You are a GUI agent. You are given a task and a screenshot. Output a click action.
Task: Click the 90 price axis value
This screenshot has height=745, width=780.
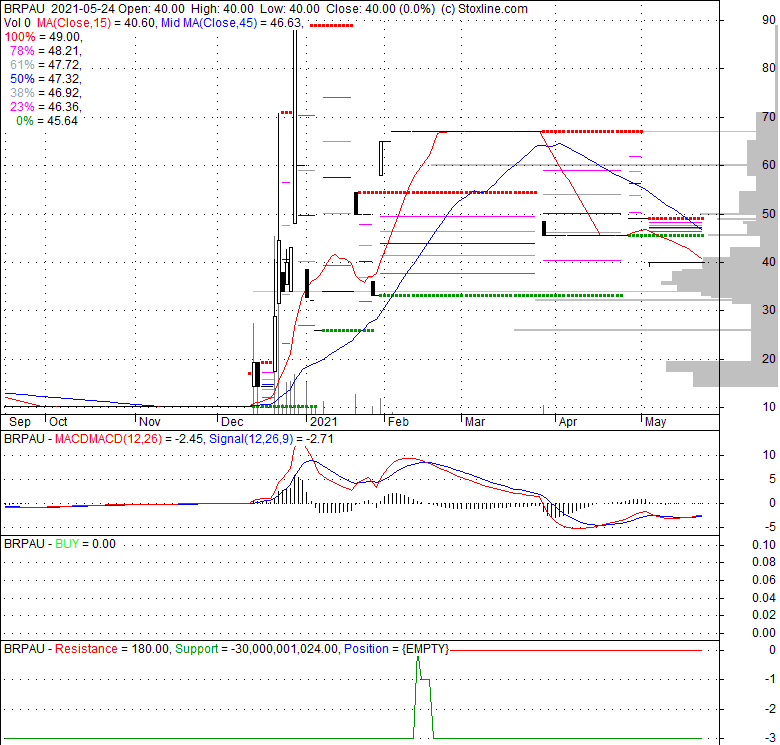point(769,20)
